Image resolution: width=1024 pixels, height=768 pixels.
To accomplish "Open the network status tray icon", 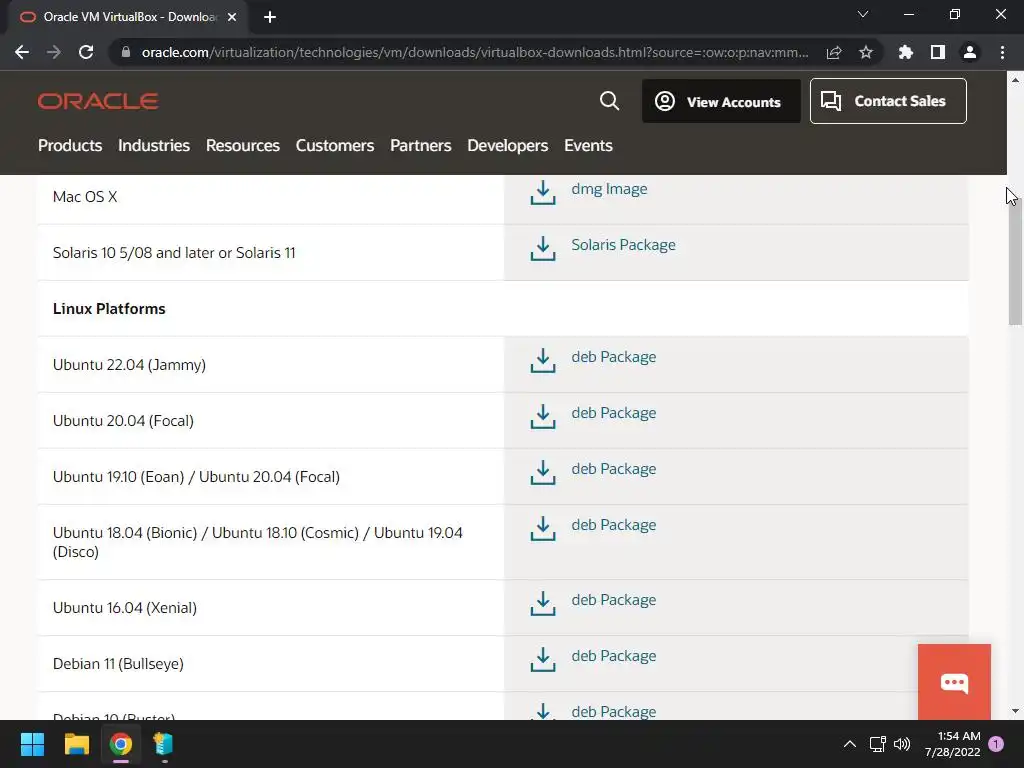I will tap(878, 744).
